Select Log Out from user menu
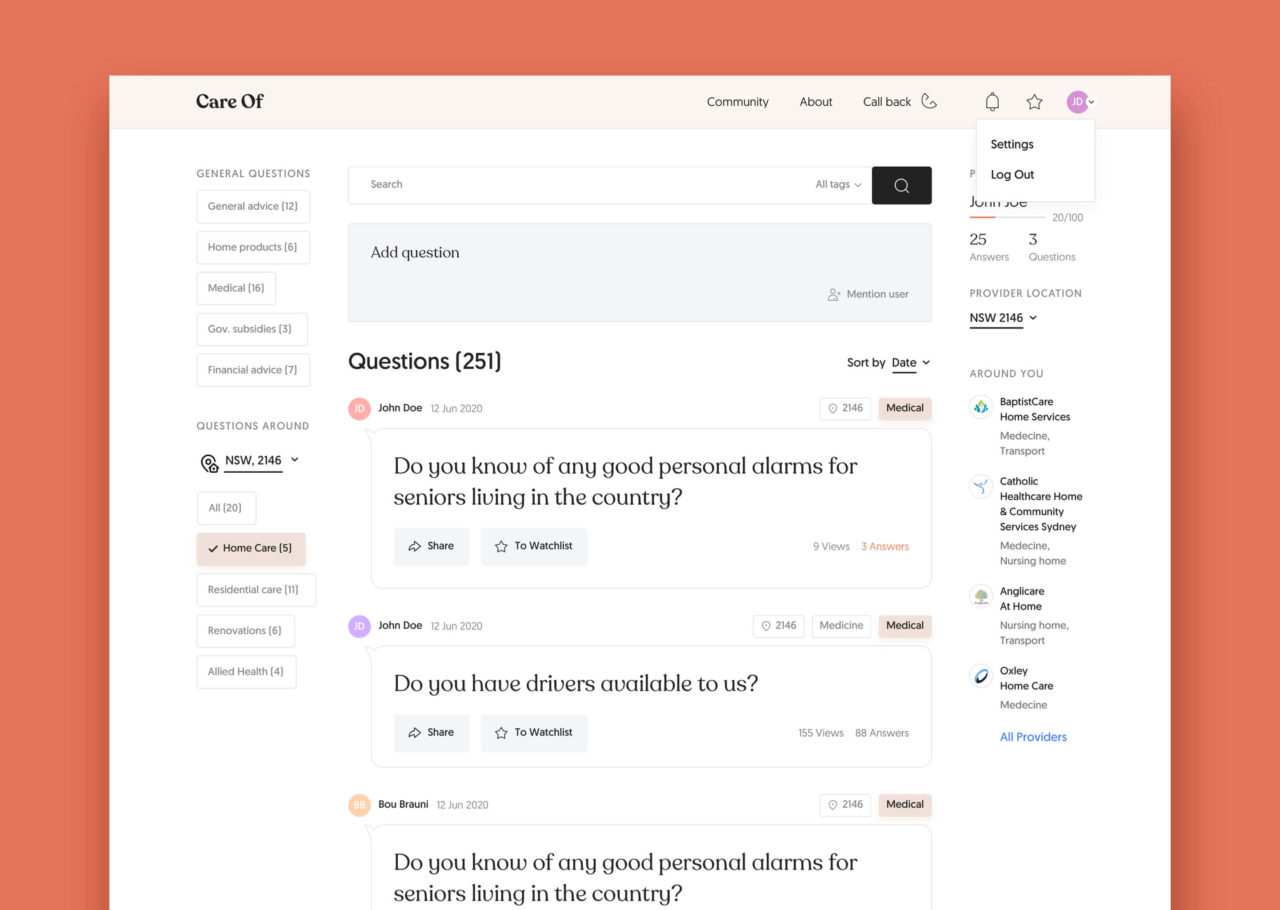1280x910 pixels. point(1012,175)
